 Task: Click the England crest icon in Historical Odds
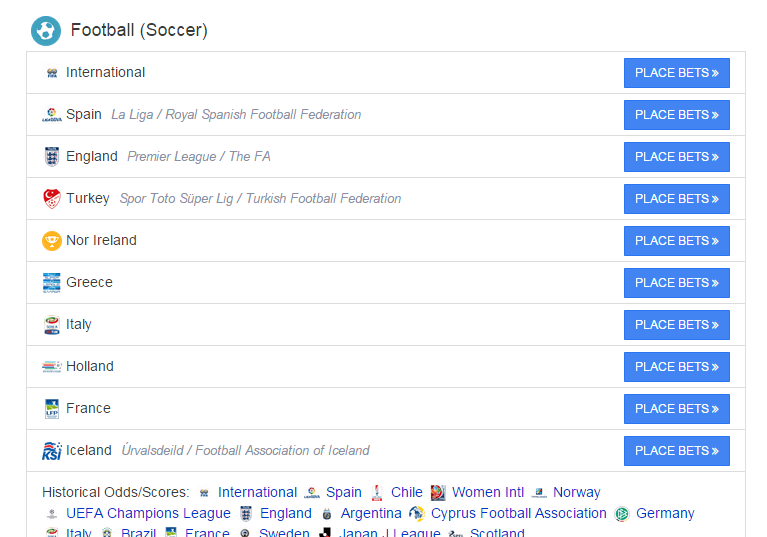coord(246,514)
